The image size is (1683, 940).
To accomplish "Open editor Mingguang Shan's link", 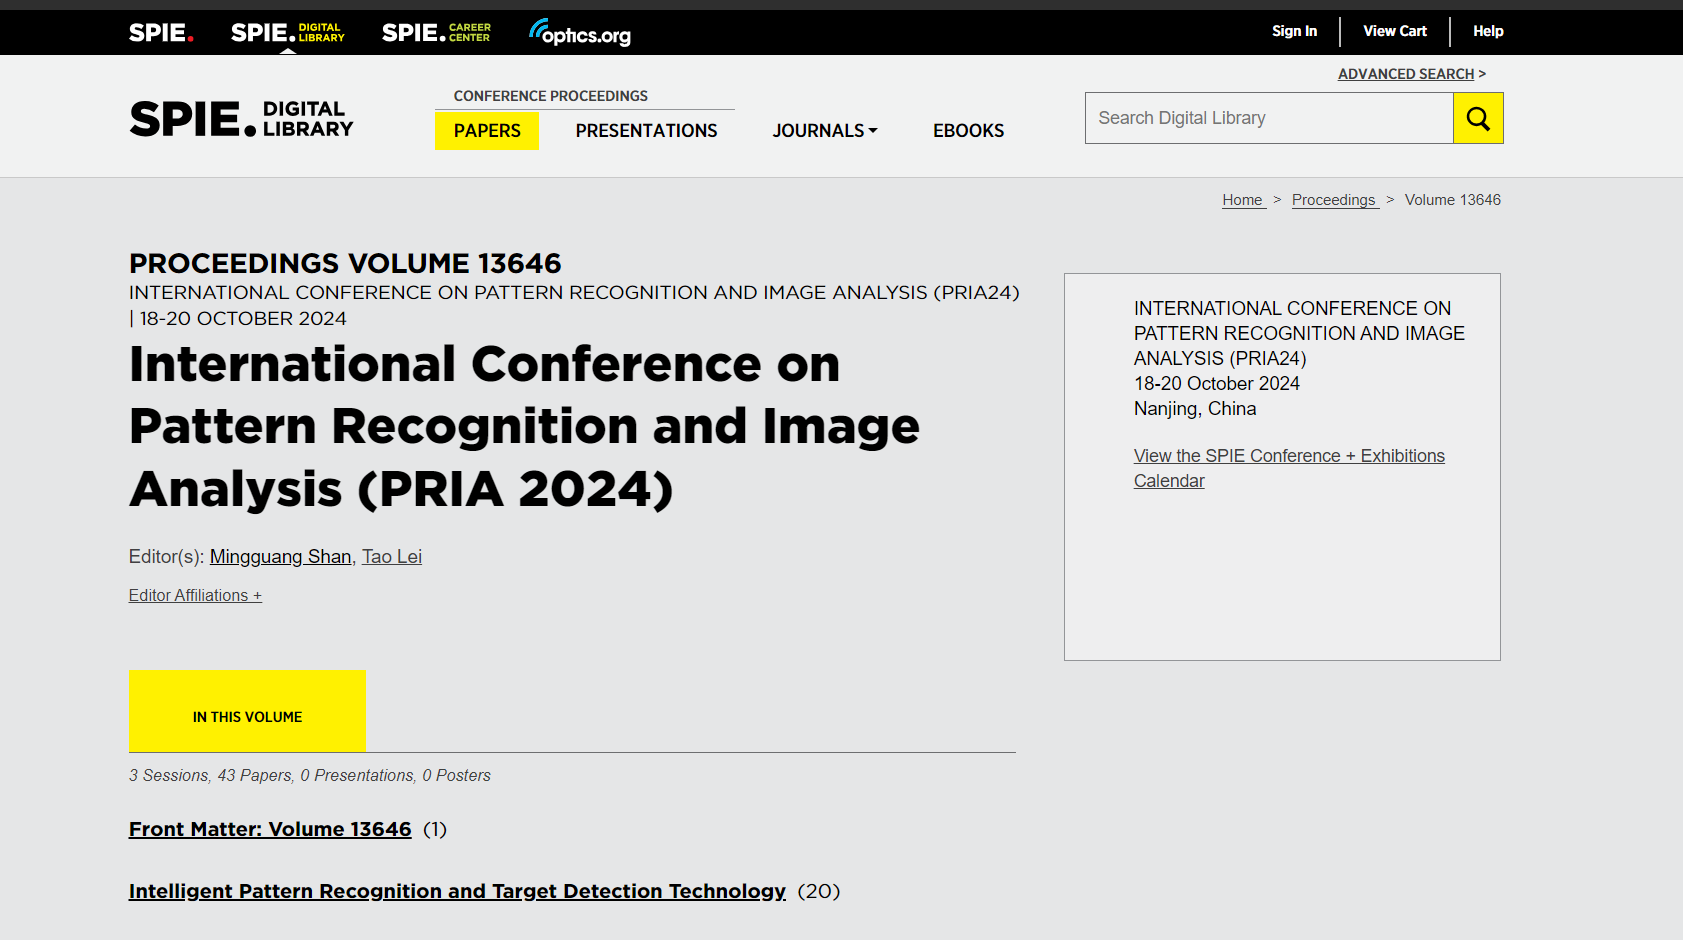I will [280, 556].
